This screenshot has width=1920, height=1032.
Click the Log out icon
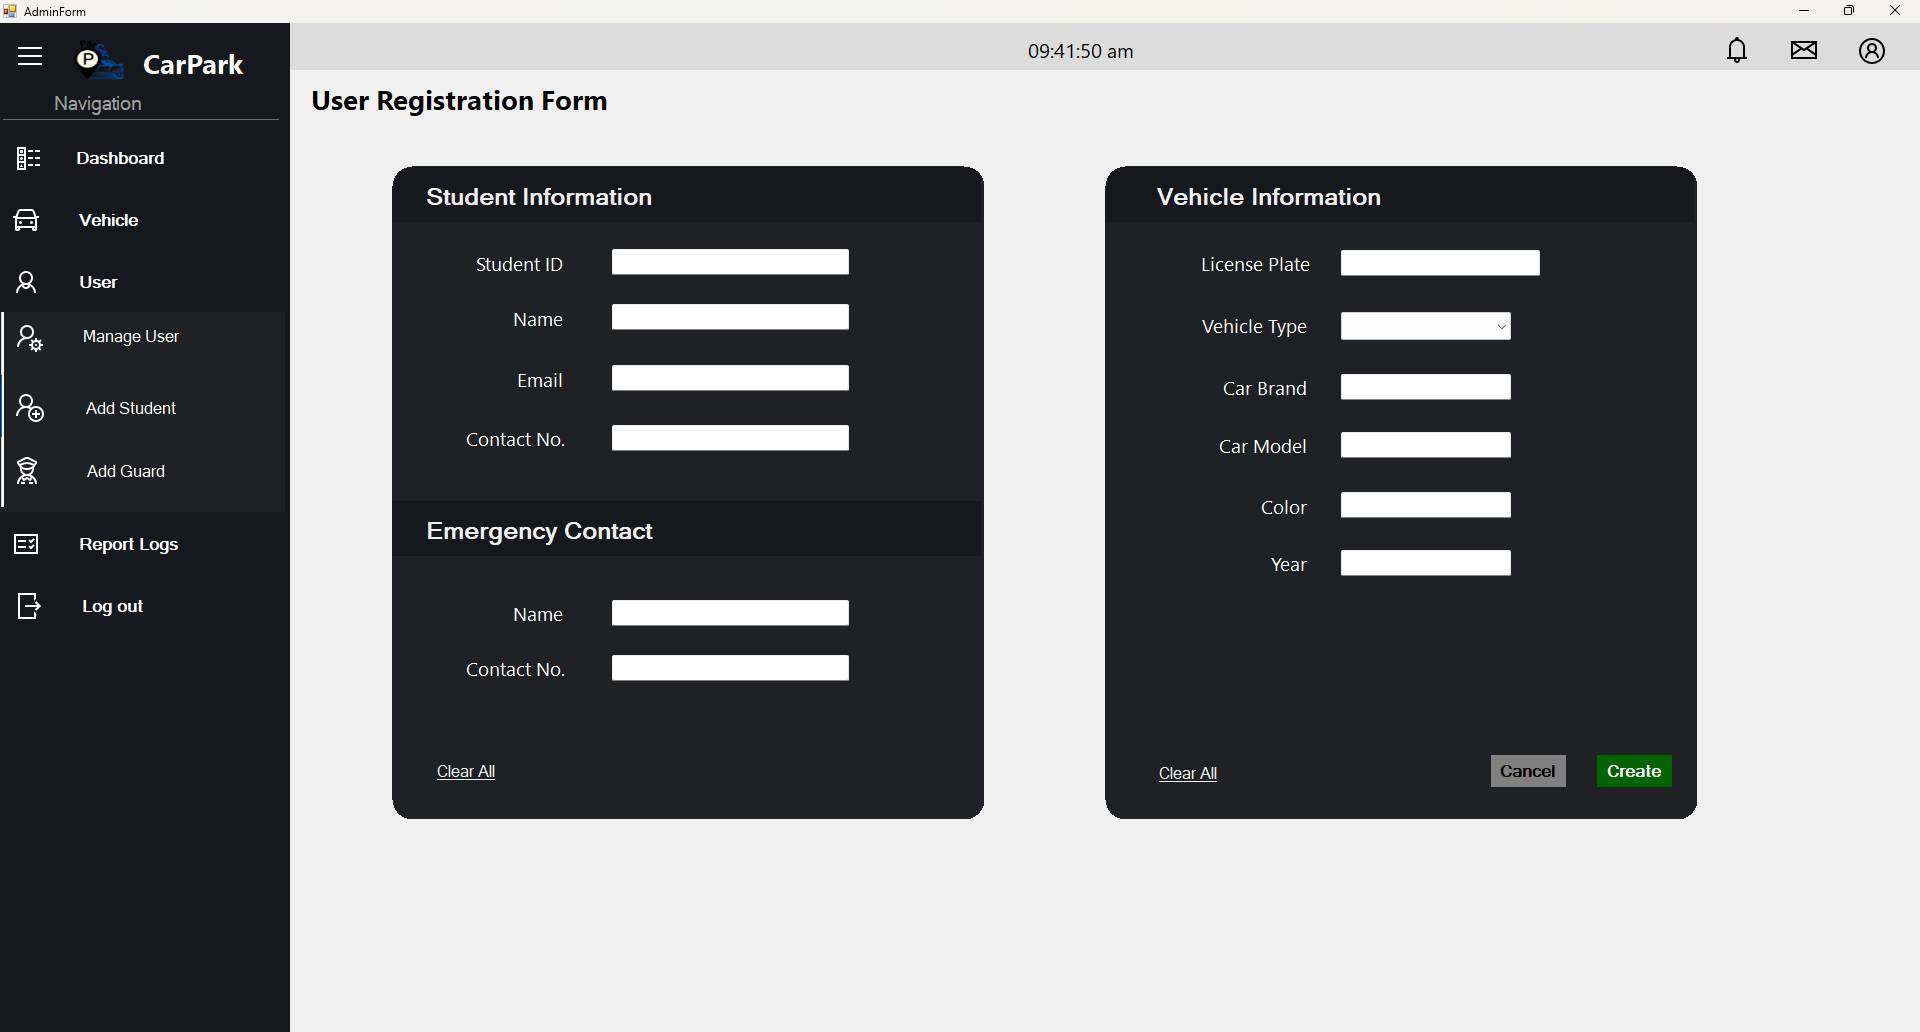(28, 606)
